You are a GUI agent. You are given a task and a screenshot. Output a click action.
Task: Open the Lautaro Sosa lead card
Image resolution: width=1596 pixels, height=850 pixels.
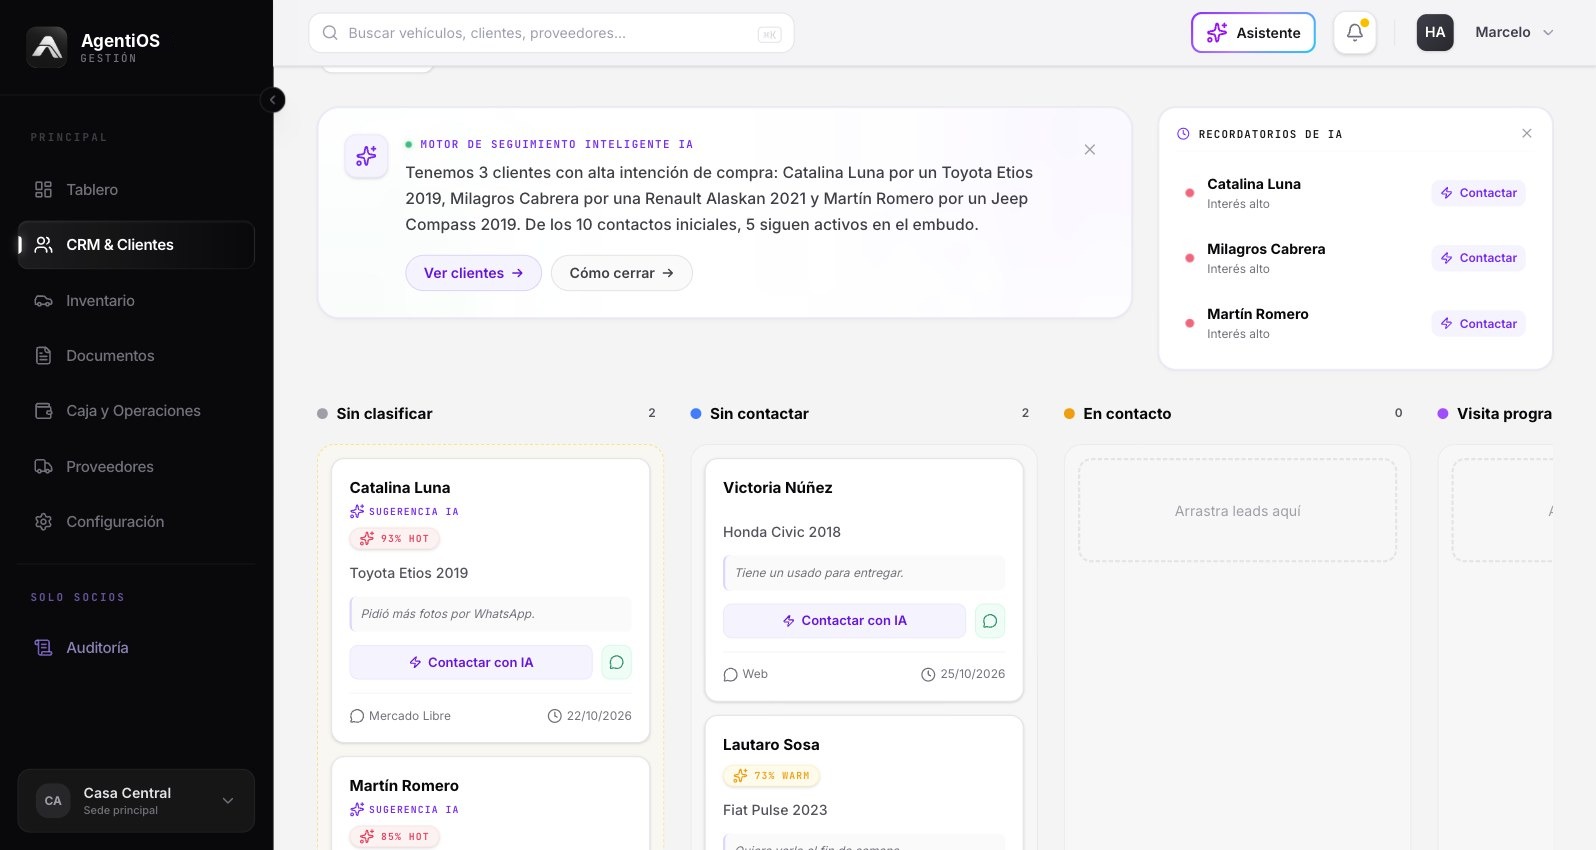point(864,782)
